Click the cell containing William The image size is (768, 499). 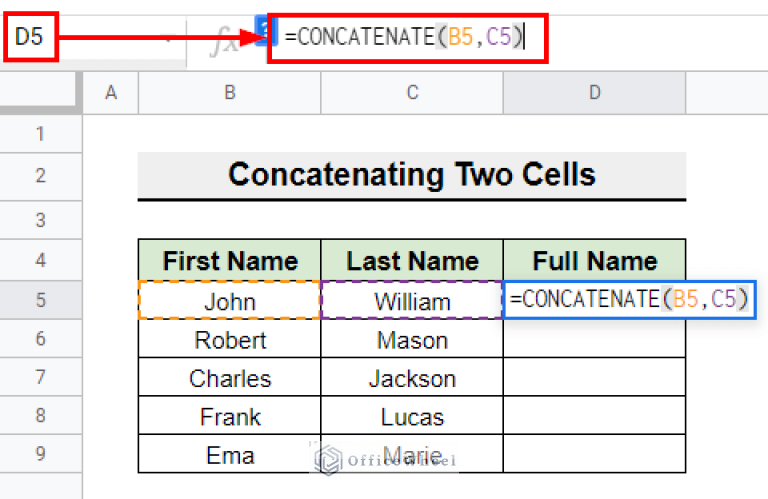[x=412, y=300]
